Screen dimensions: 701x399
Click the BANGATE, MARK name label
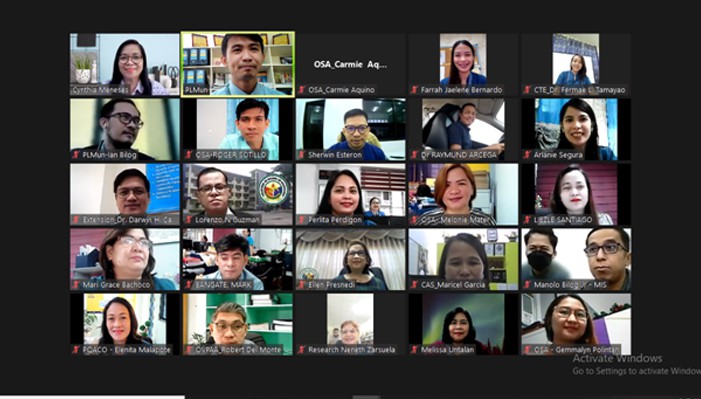[223, 285]
